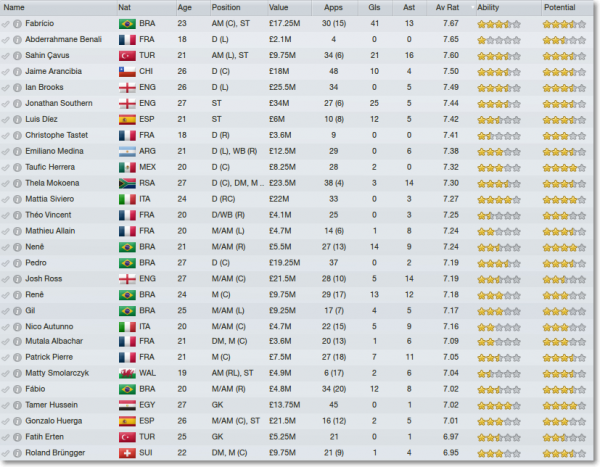Screen dimensions: 600x467
Task: Tick the checkmark for Mathieu Allain
Action: [x=5, y=231]
